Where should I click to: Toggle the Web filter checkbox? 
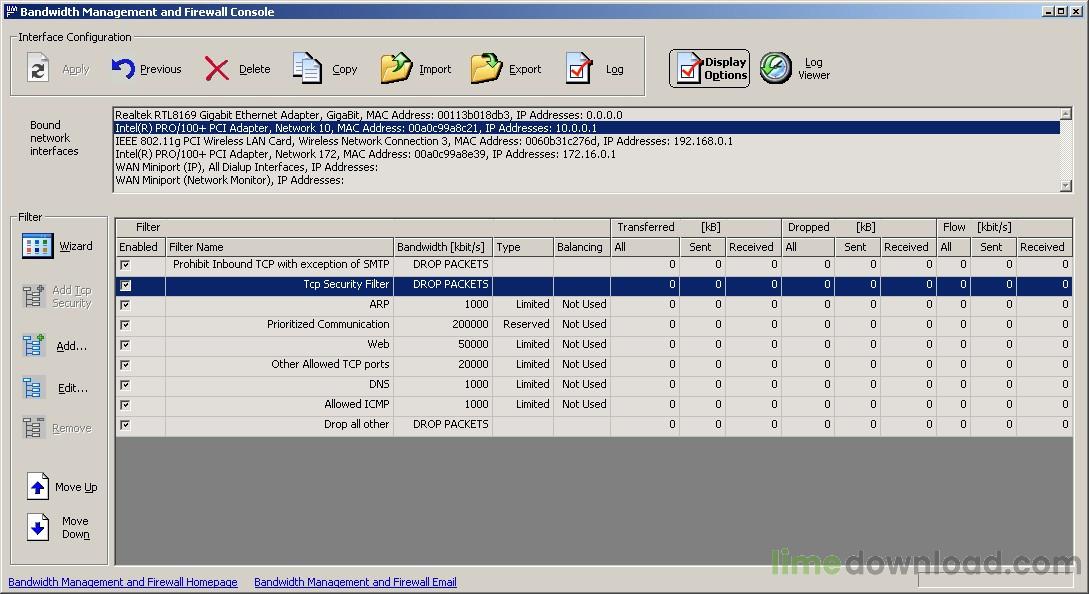point(125,345)
